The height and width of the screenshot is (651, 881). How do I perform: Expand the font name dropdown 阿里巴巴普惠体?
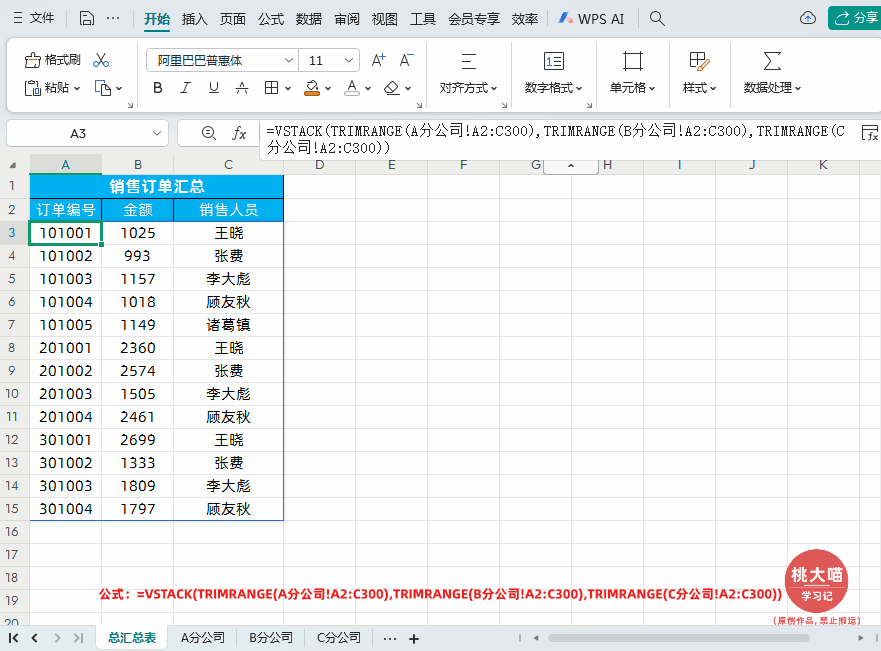click(x=289, y=60)
